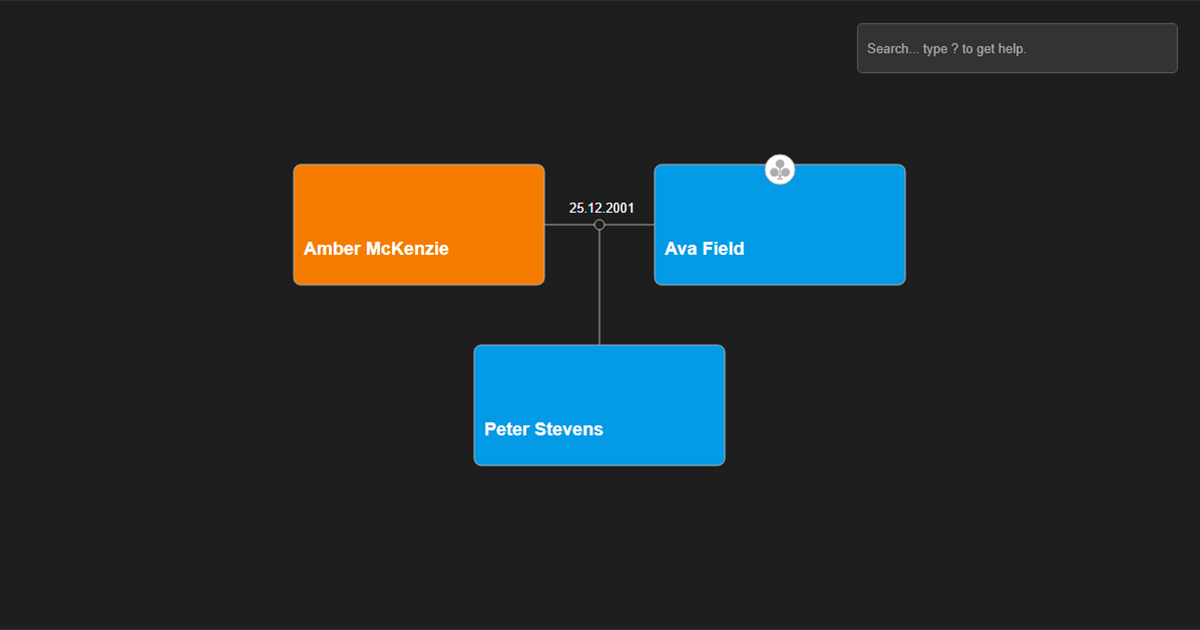
Task: Click the marriage date 25.12.2001
Action: click(601, 207)
